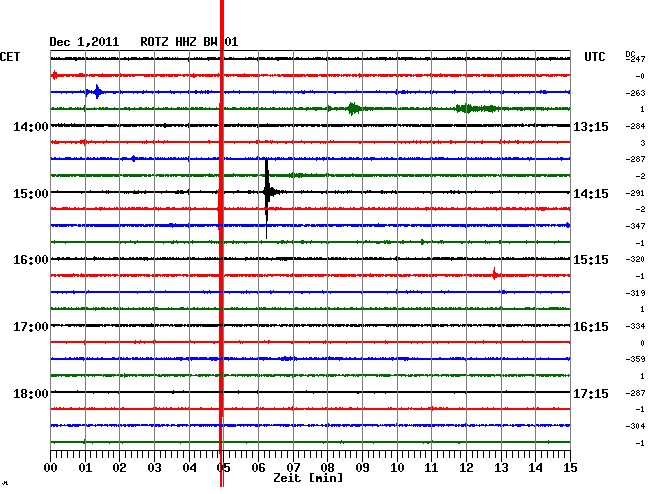Screen dimensions: 650x494
Task: Click the "14:15" UTC time label
Action: click(x=591, y=194)
